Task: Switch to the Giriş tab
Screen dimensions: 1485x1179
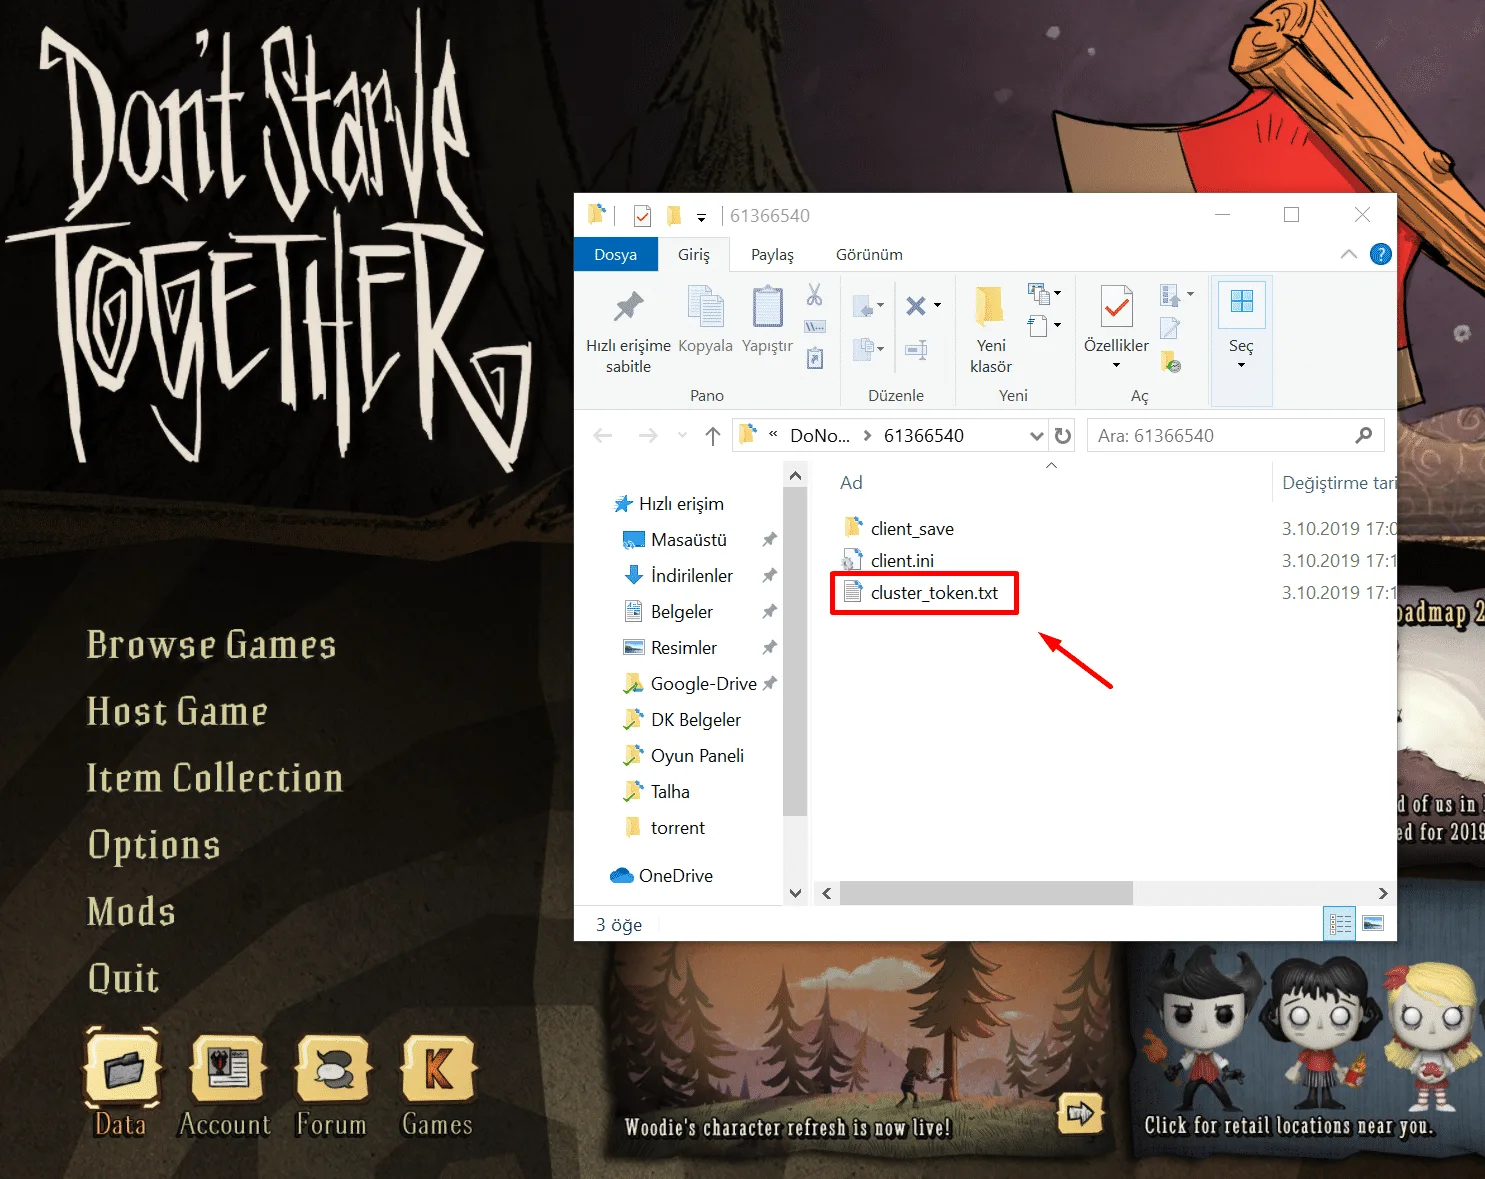Action: (x=693, y=254)
